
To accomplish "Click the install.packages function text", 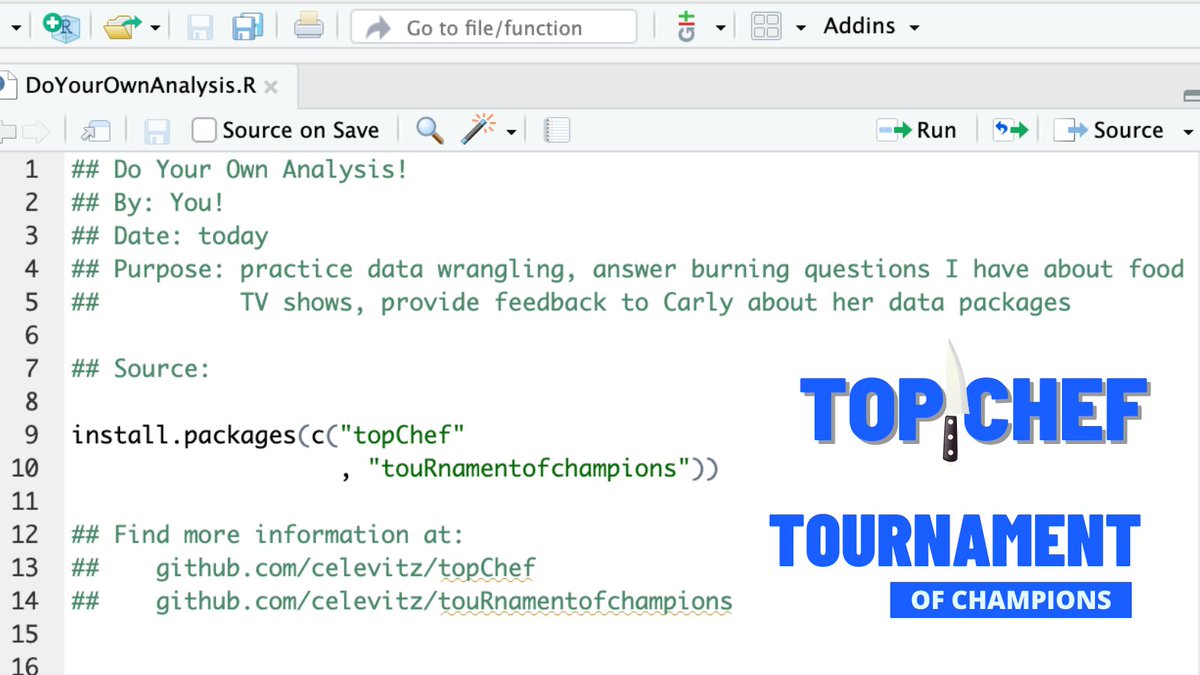I will click(x=184, y=435).
